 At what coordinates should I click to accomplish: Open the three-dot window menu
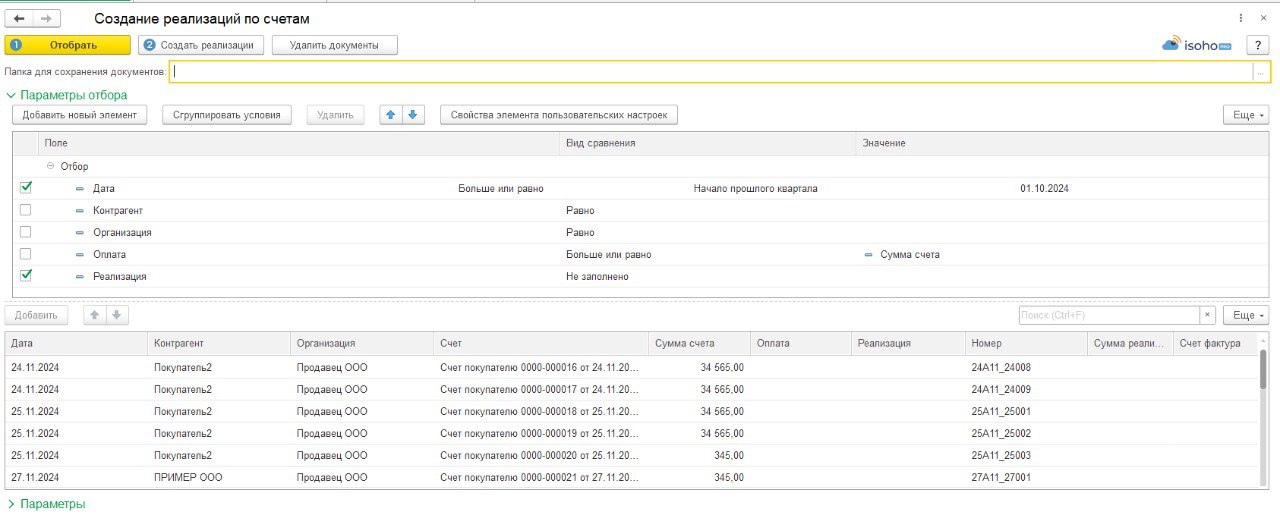click(x=1241, y=18)
